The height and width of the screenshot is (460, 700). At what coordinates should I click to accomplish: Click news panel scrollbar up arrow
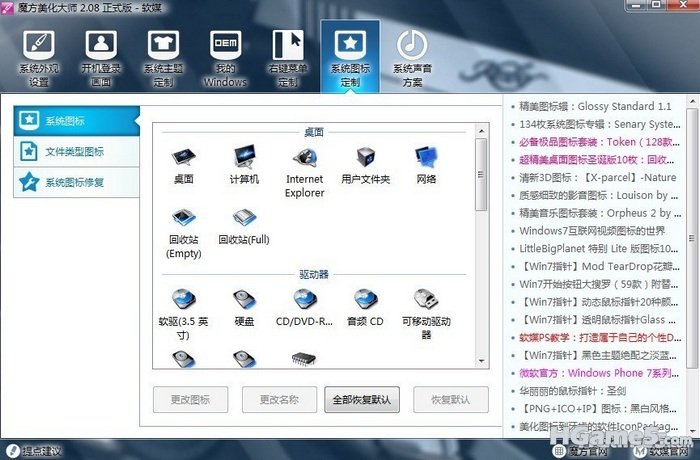692,102
